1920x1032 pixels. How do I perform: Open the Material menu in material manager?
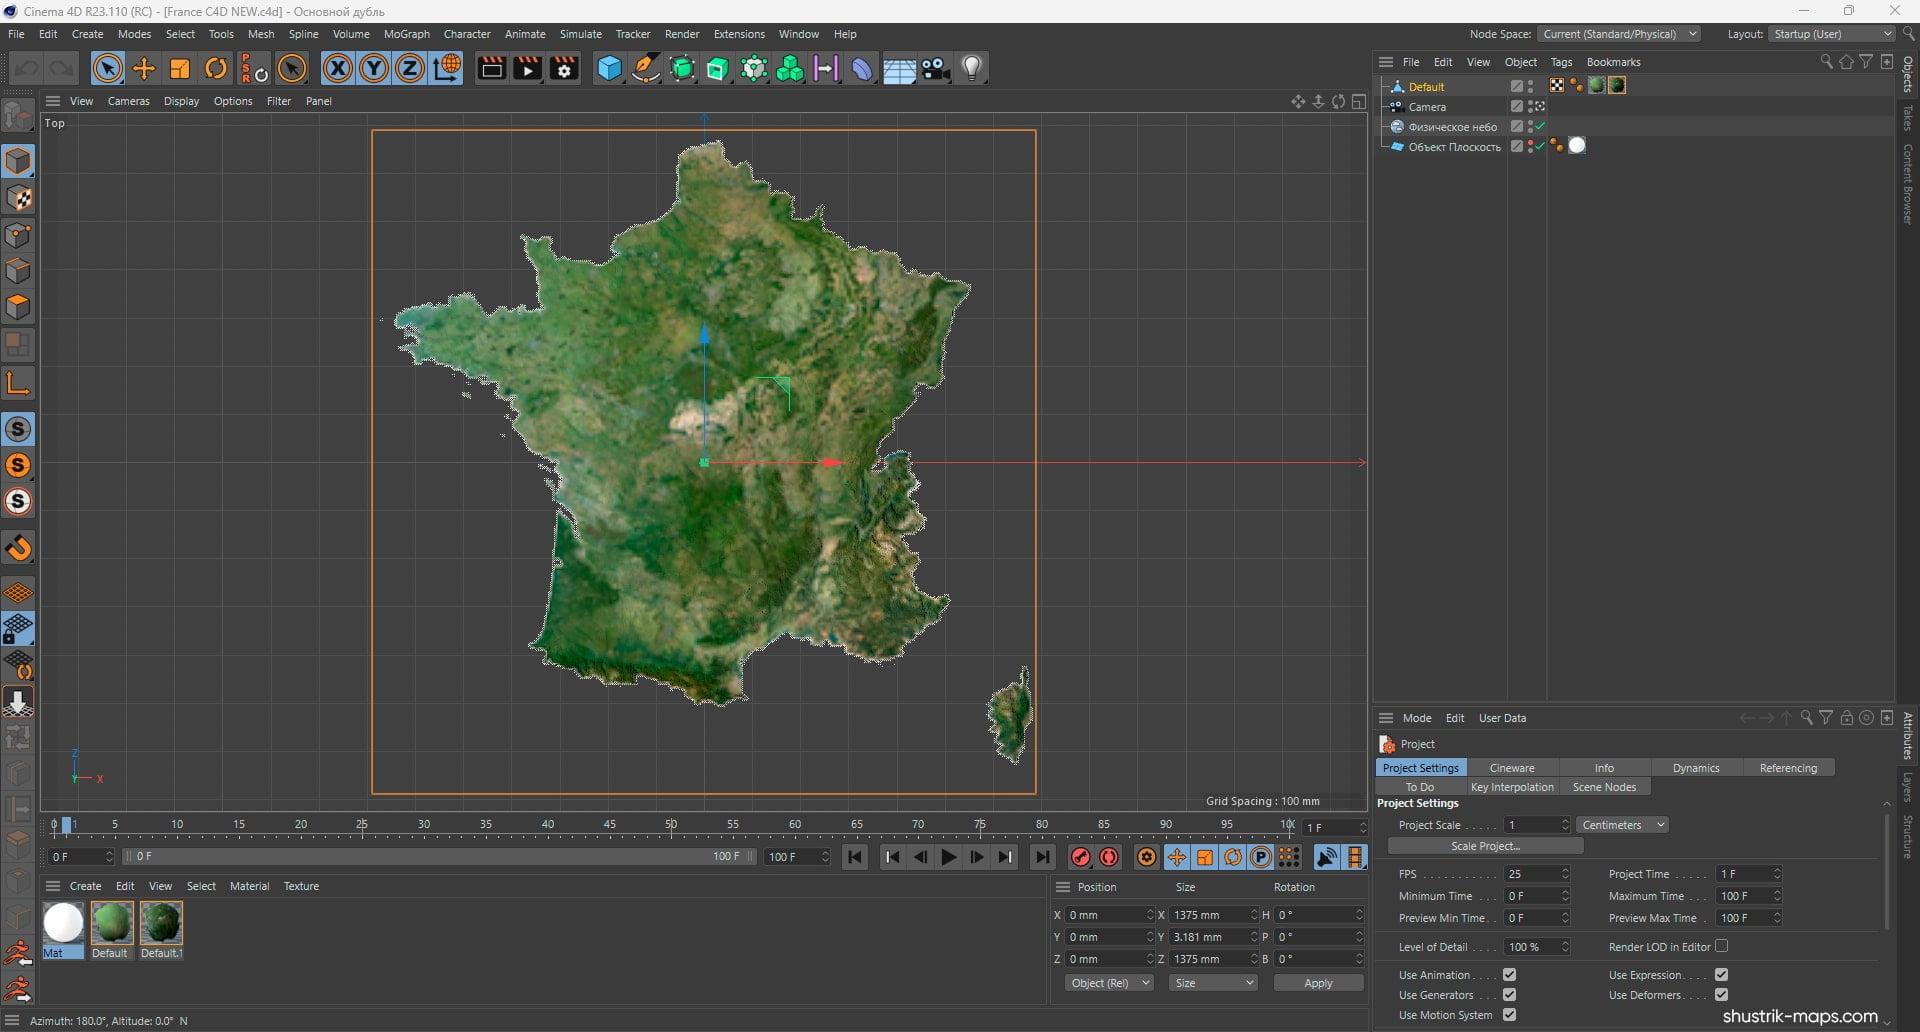(x=249, y=886)
